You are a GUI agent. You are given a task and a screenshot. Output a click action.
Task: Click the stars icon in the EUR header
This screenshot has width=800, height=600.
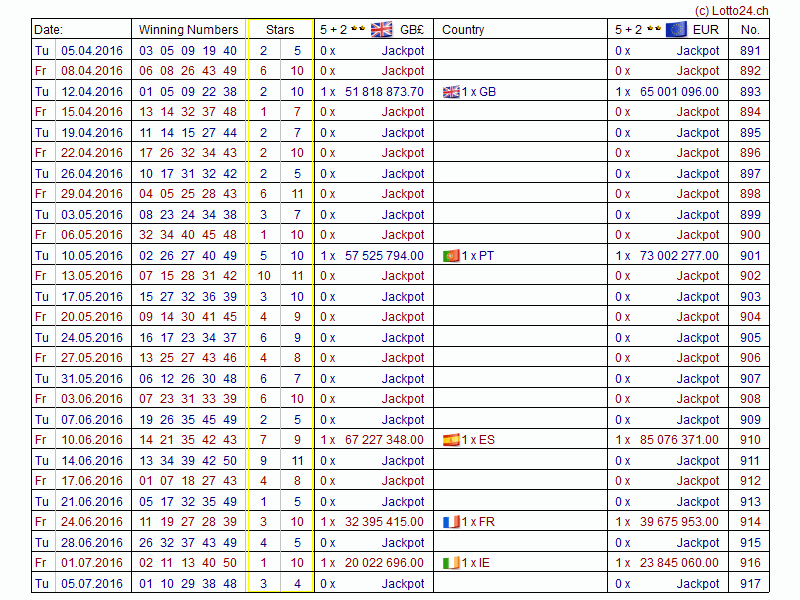(x=653, y=29)
